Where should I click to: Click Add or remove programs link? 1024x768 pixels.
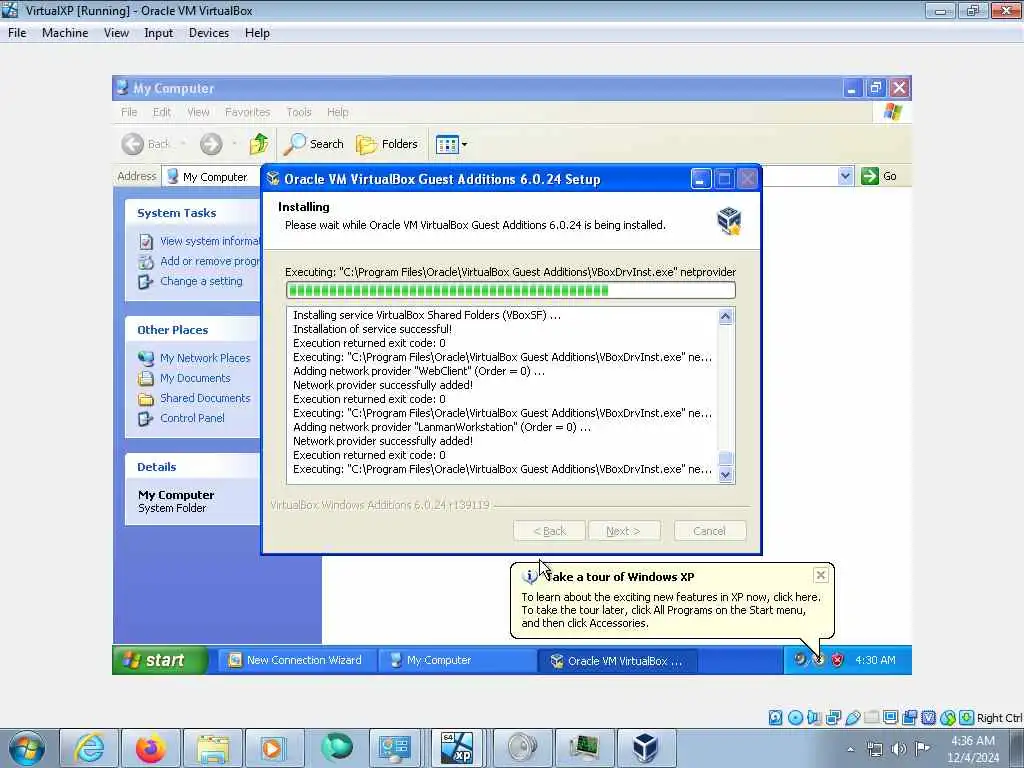210,261
